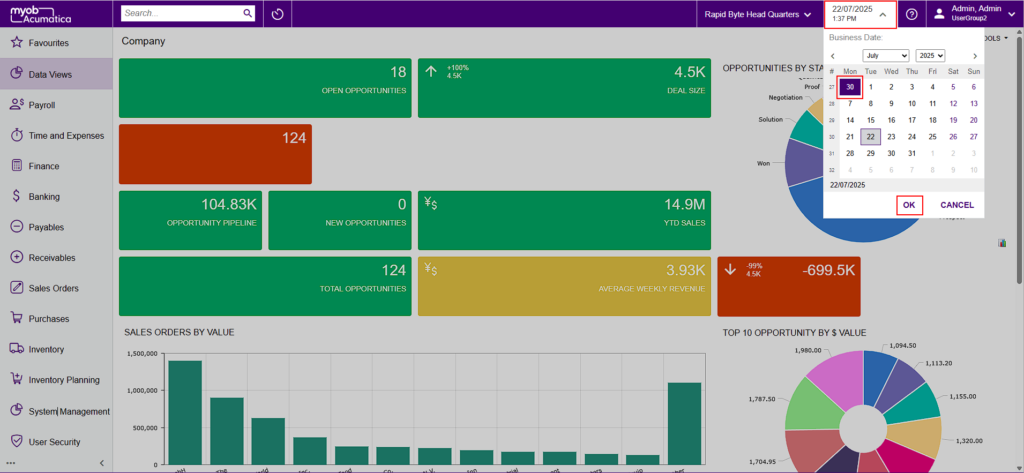Click the Payroll sidebar label
The height and width of the screenshot is (473, 1024).
pyautogui.click(x=42, y=105)
